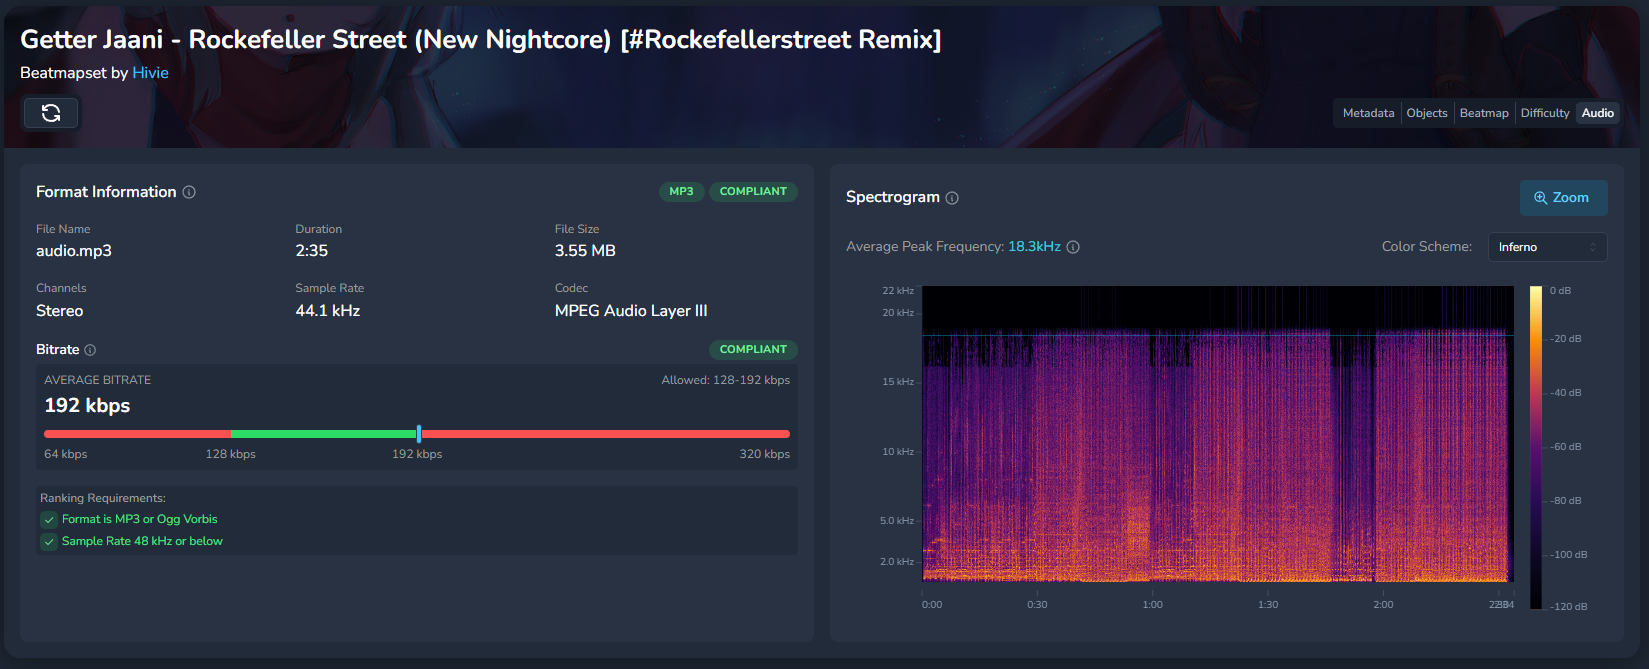Click the 128 kbps bitrate scale label
This screenshot has width=1649, height=669.
coord(231,455)
